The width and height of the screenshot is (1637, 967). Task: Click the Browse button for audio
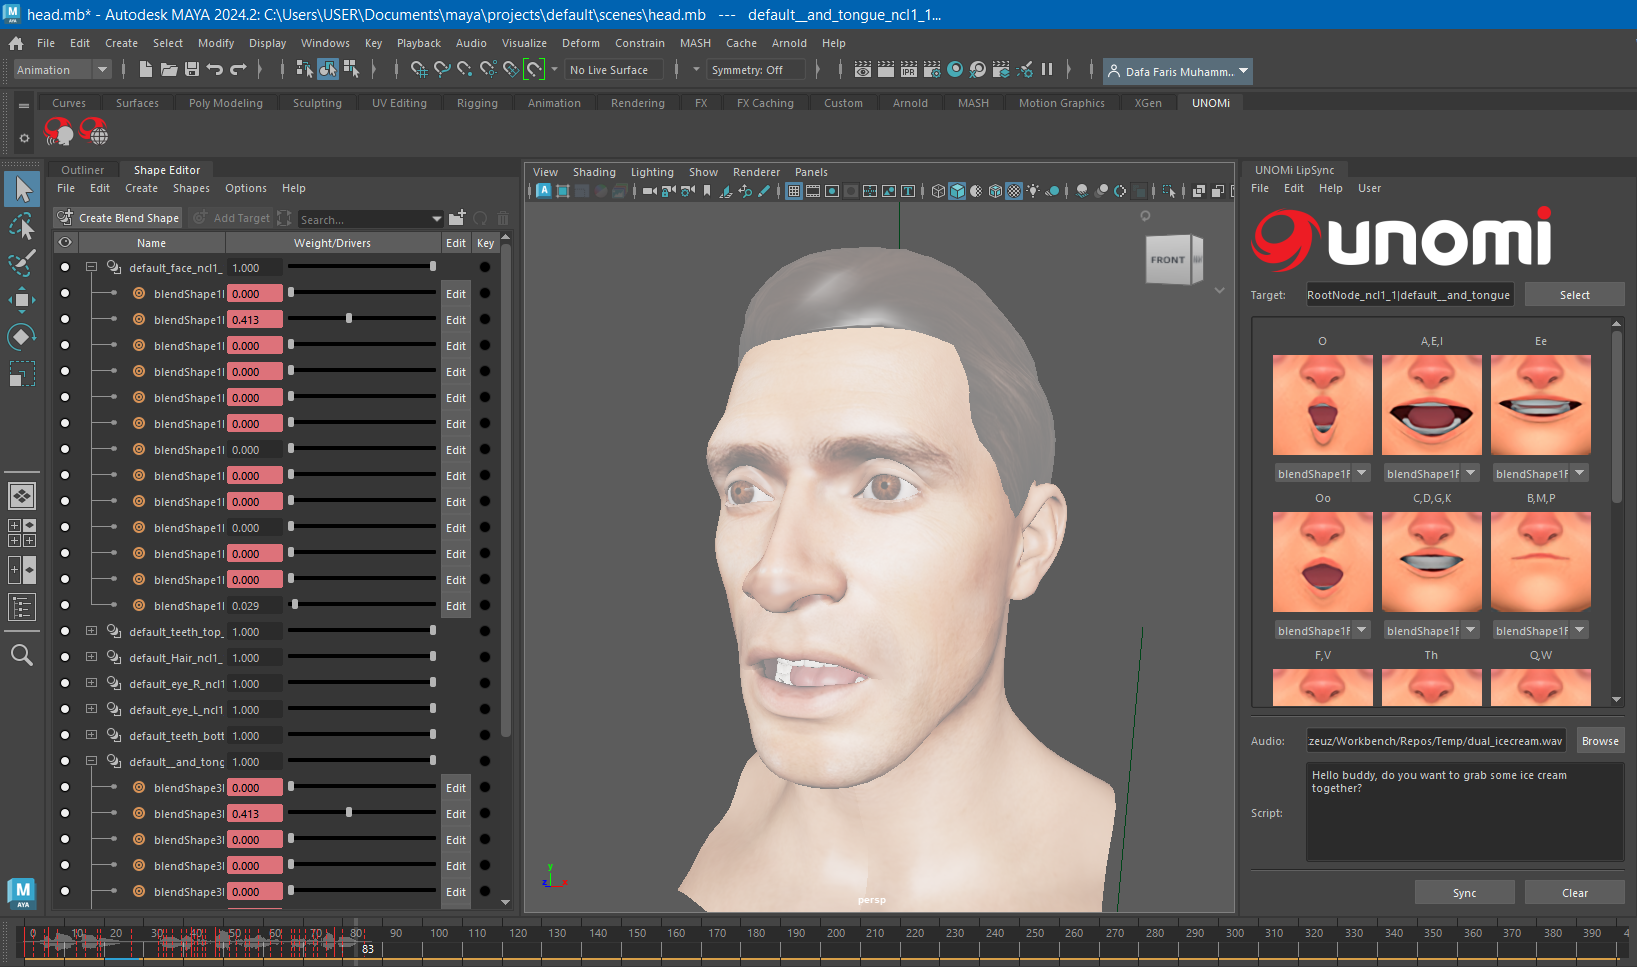[x=1599, y=741]
